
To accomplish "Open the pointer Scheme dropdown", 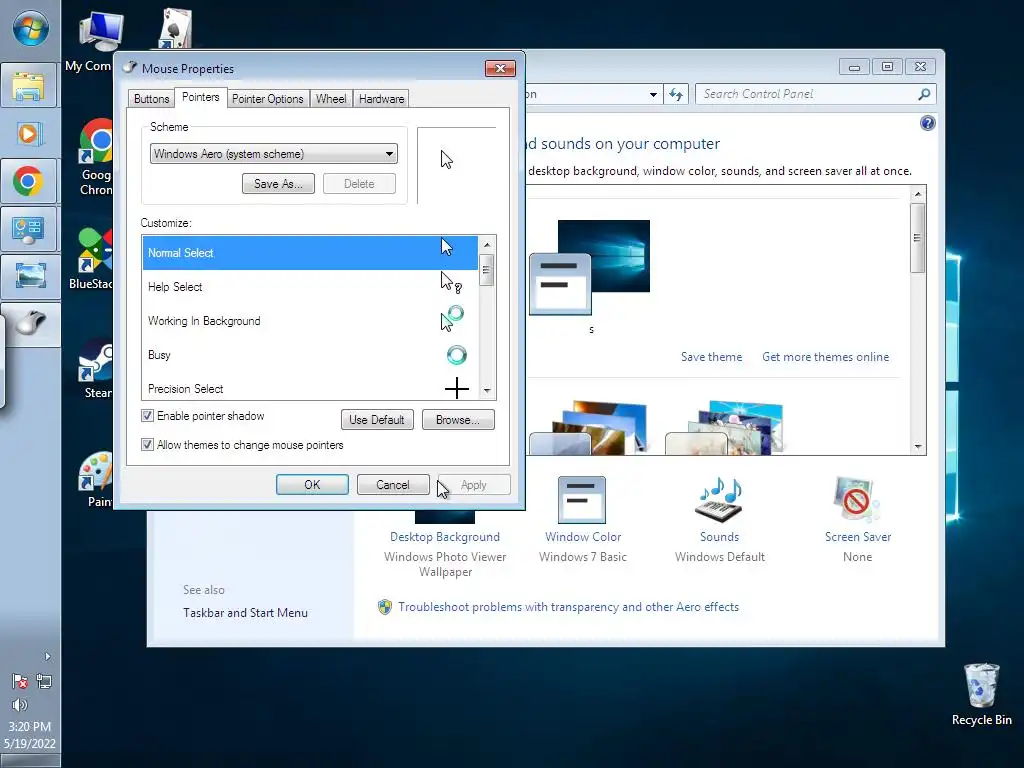I will 274,153.
